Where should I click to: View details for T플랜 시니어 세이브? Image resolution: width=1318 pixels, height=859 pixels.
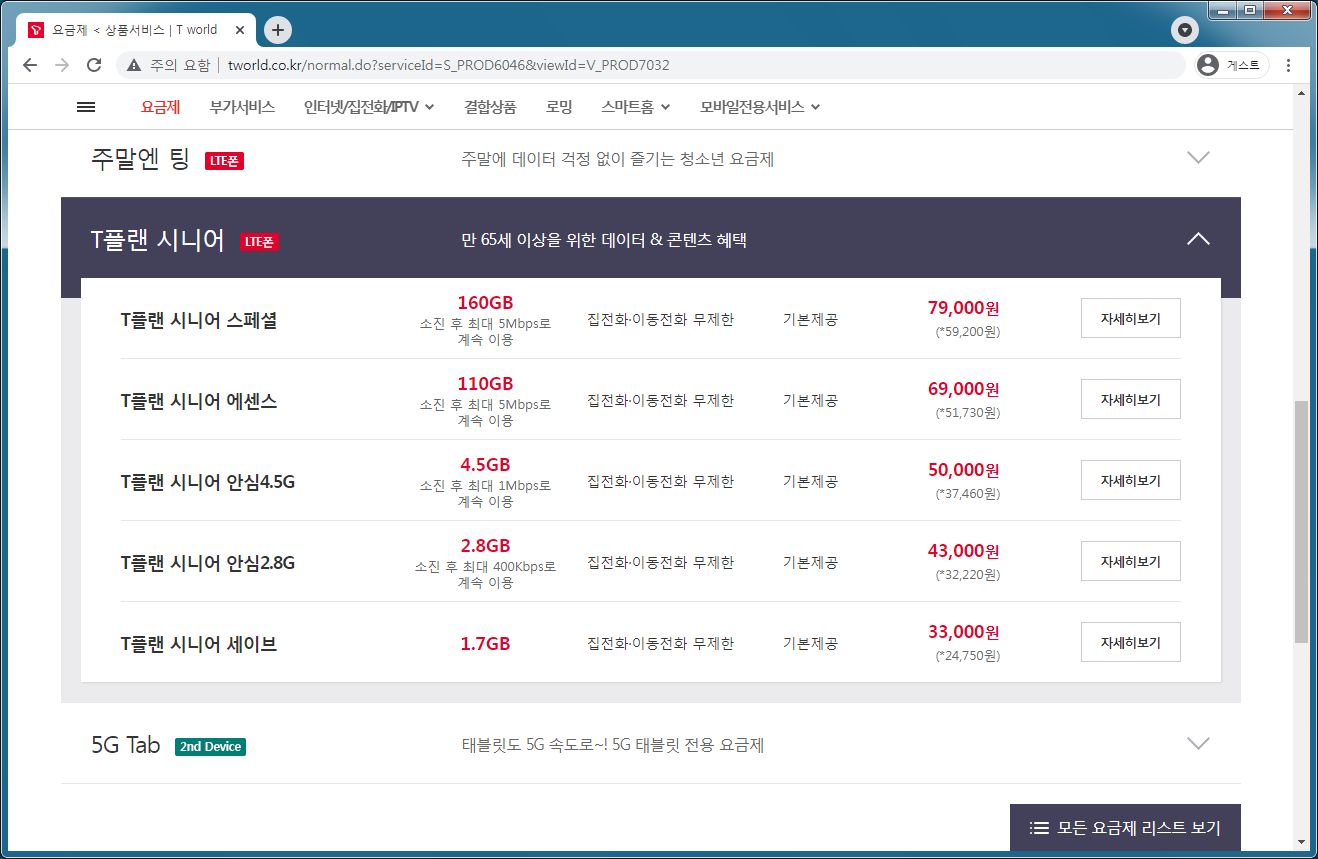click(x=1131, y=642)
